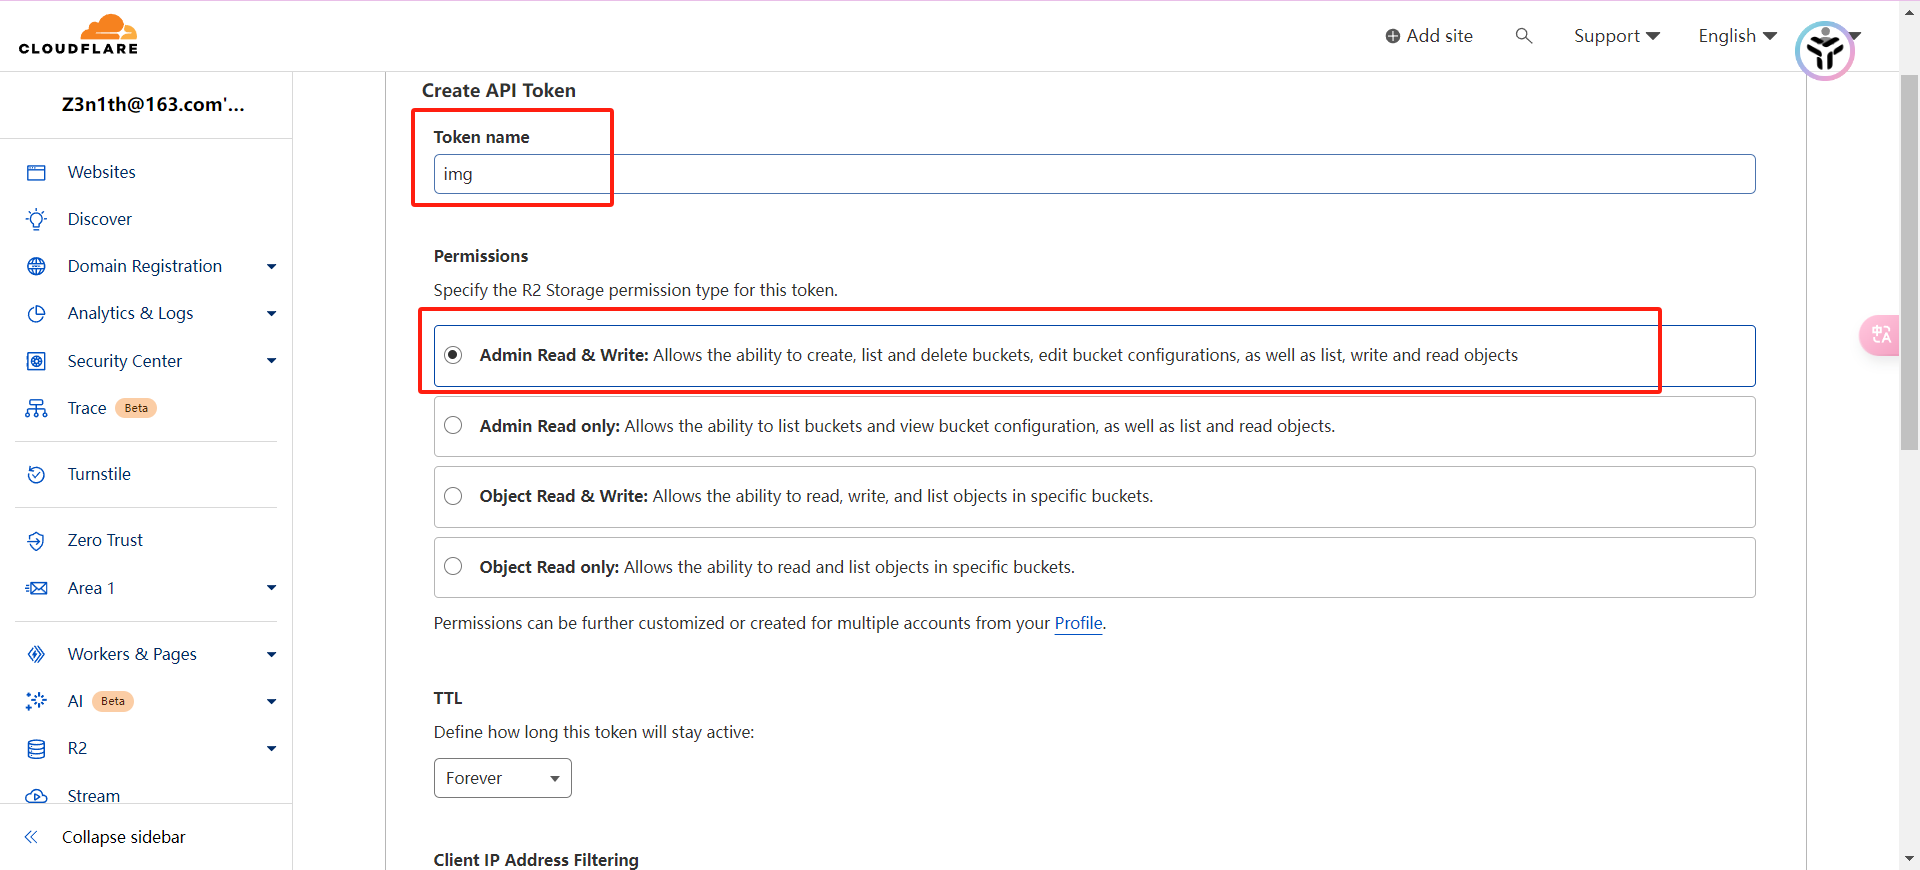Select Admin Read only radio button

[453, 426]
